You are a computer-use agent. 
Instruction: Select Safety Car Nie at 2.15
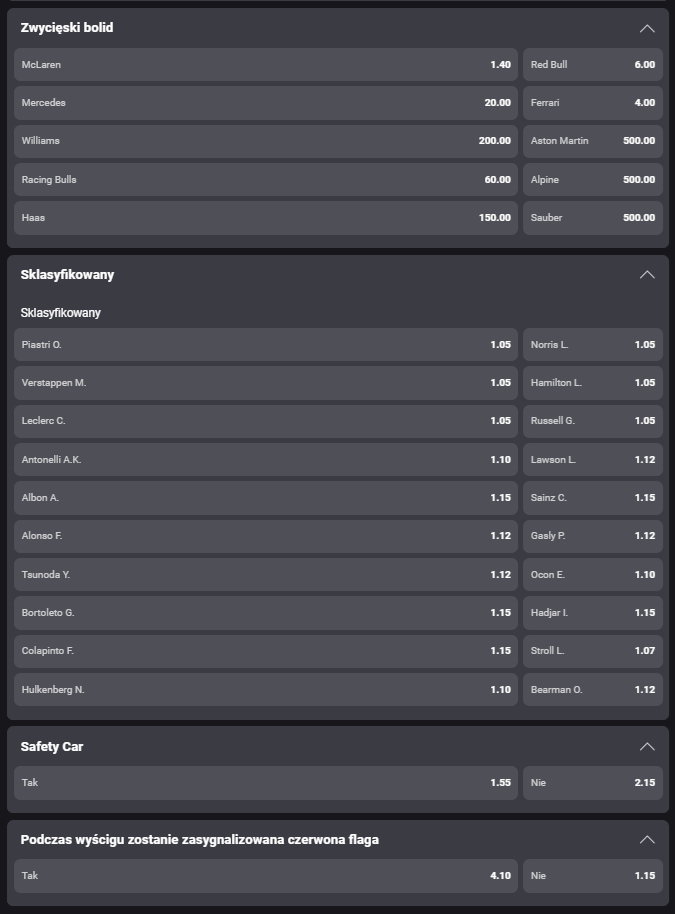592,783
